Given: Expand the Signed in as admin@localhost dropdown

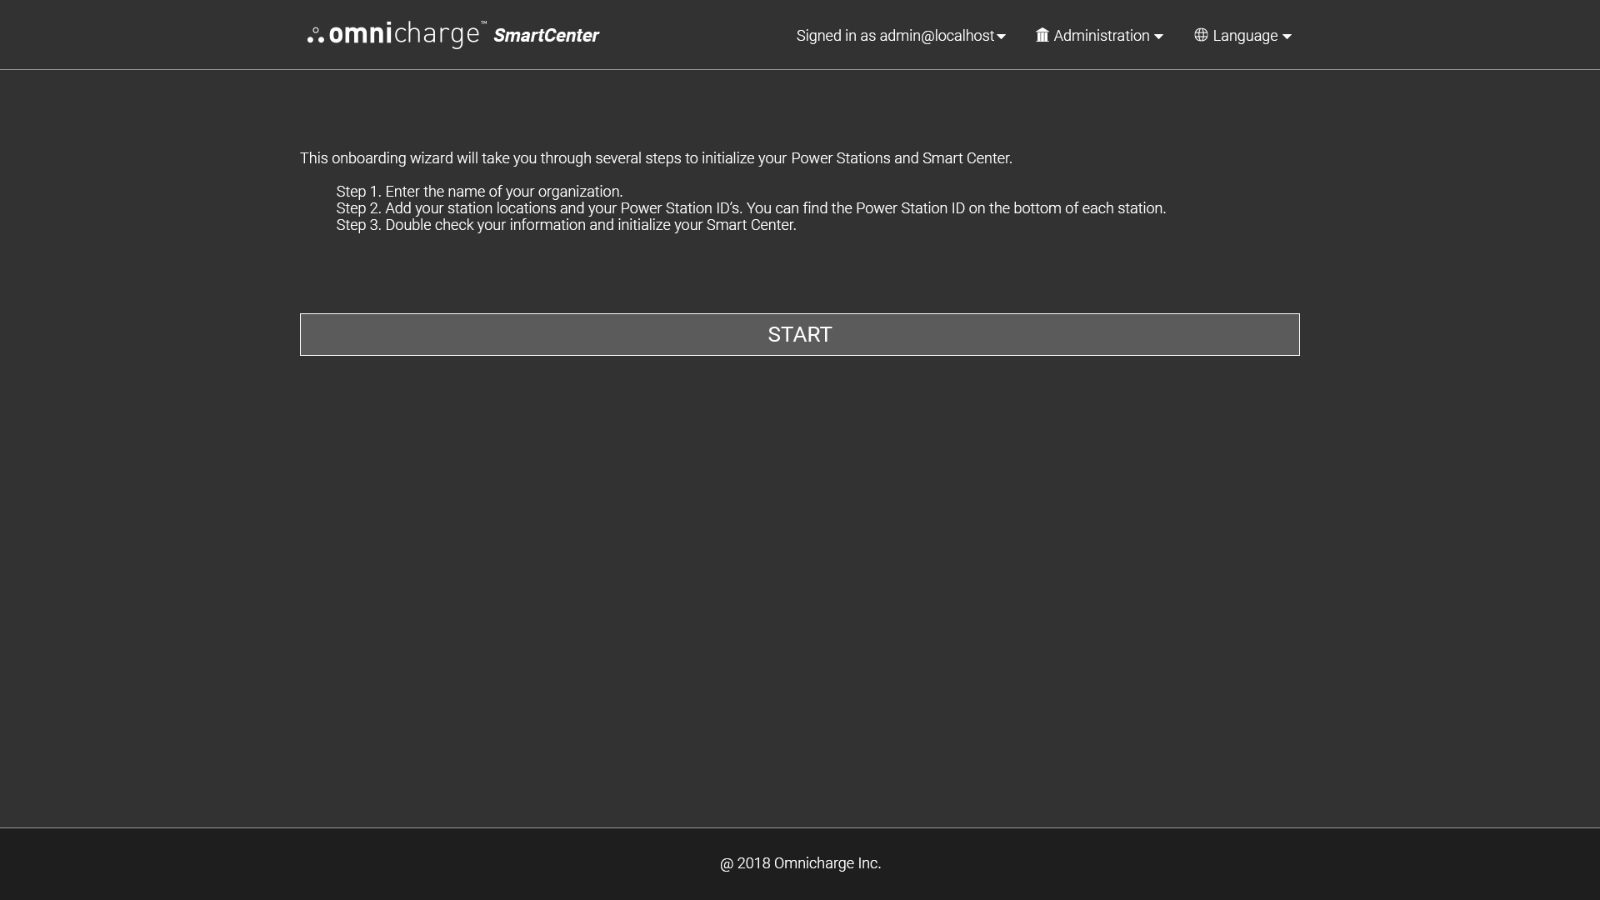Looking at the screenshot, I should coord(901,35).
